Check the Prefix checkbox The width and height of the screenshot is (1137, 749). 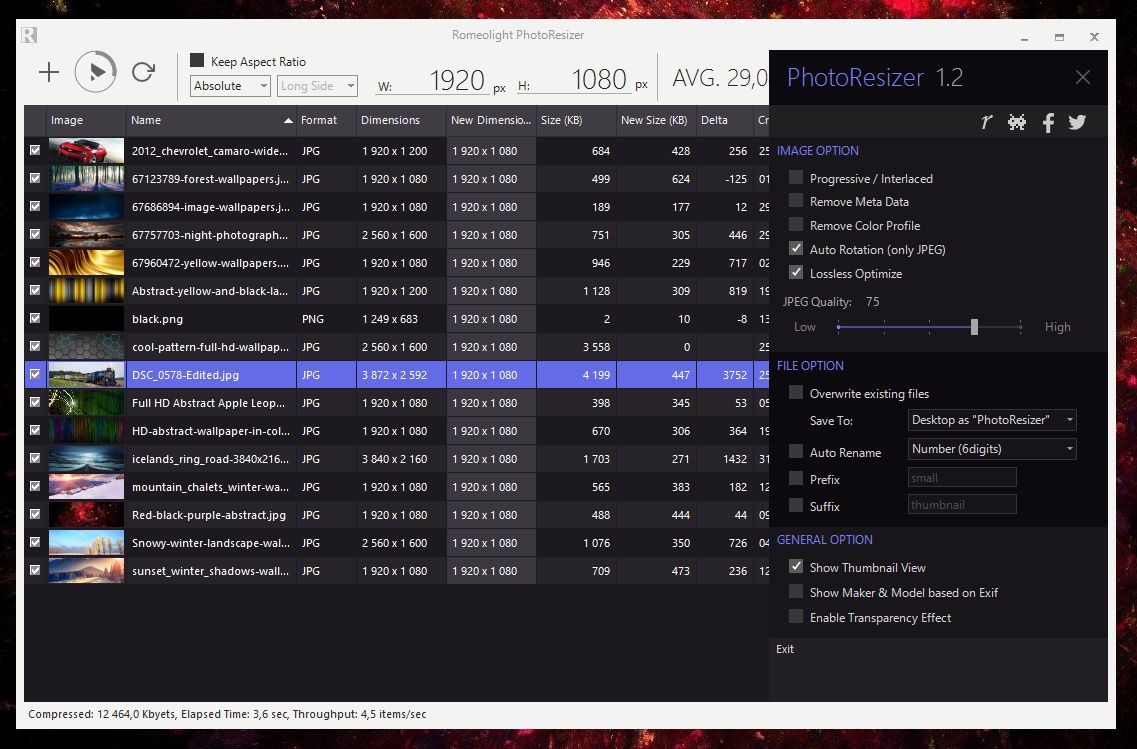[x=796, y=479]
